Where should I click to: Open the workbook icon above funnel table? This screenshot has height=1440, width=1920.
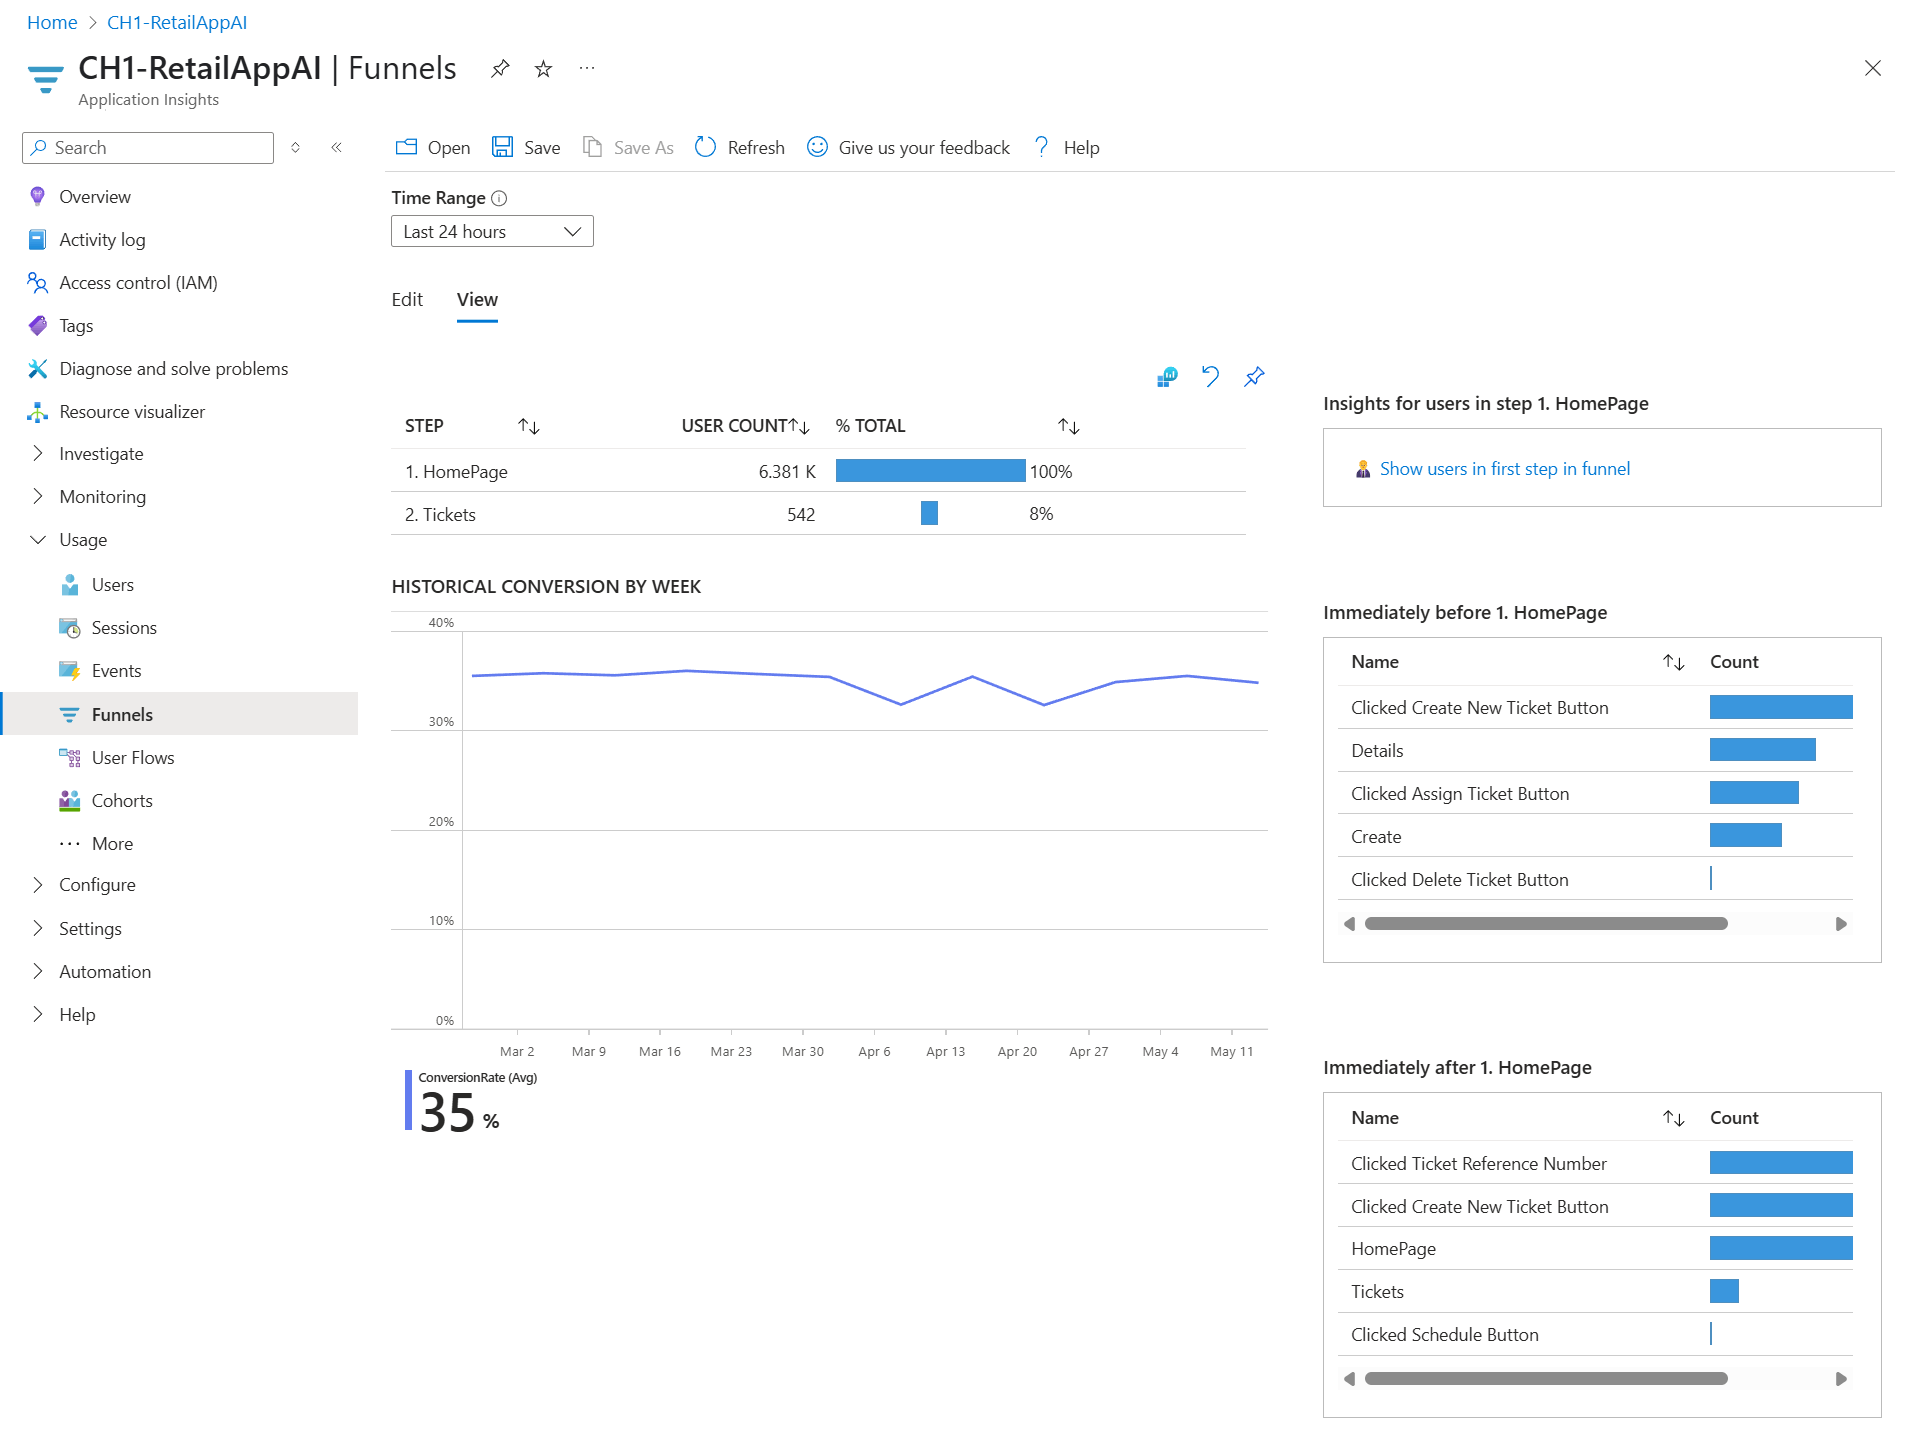click(x=1166, y=376)
